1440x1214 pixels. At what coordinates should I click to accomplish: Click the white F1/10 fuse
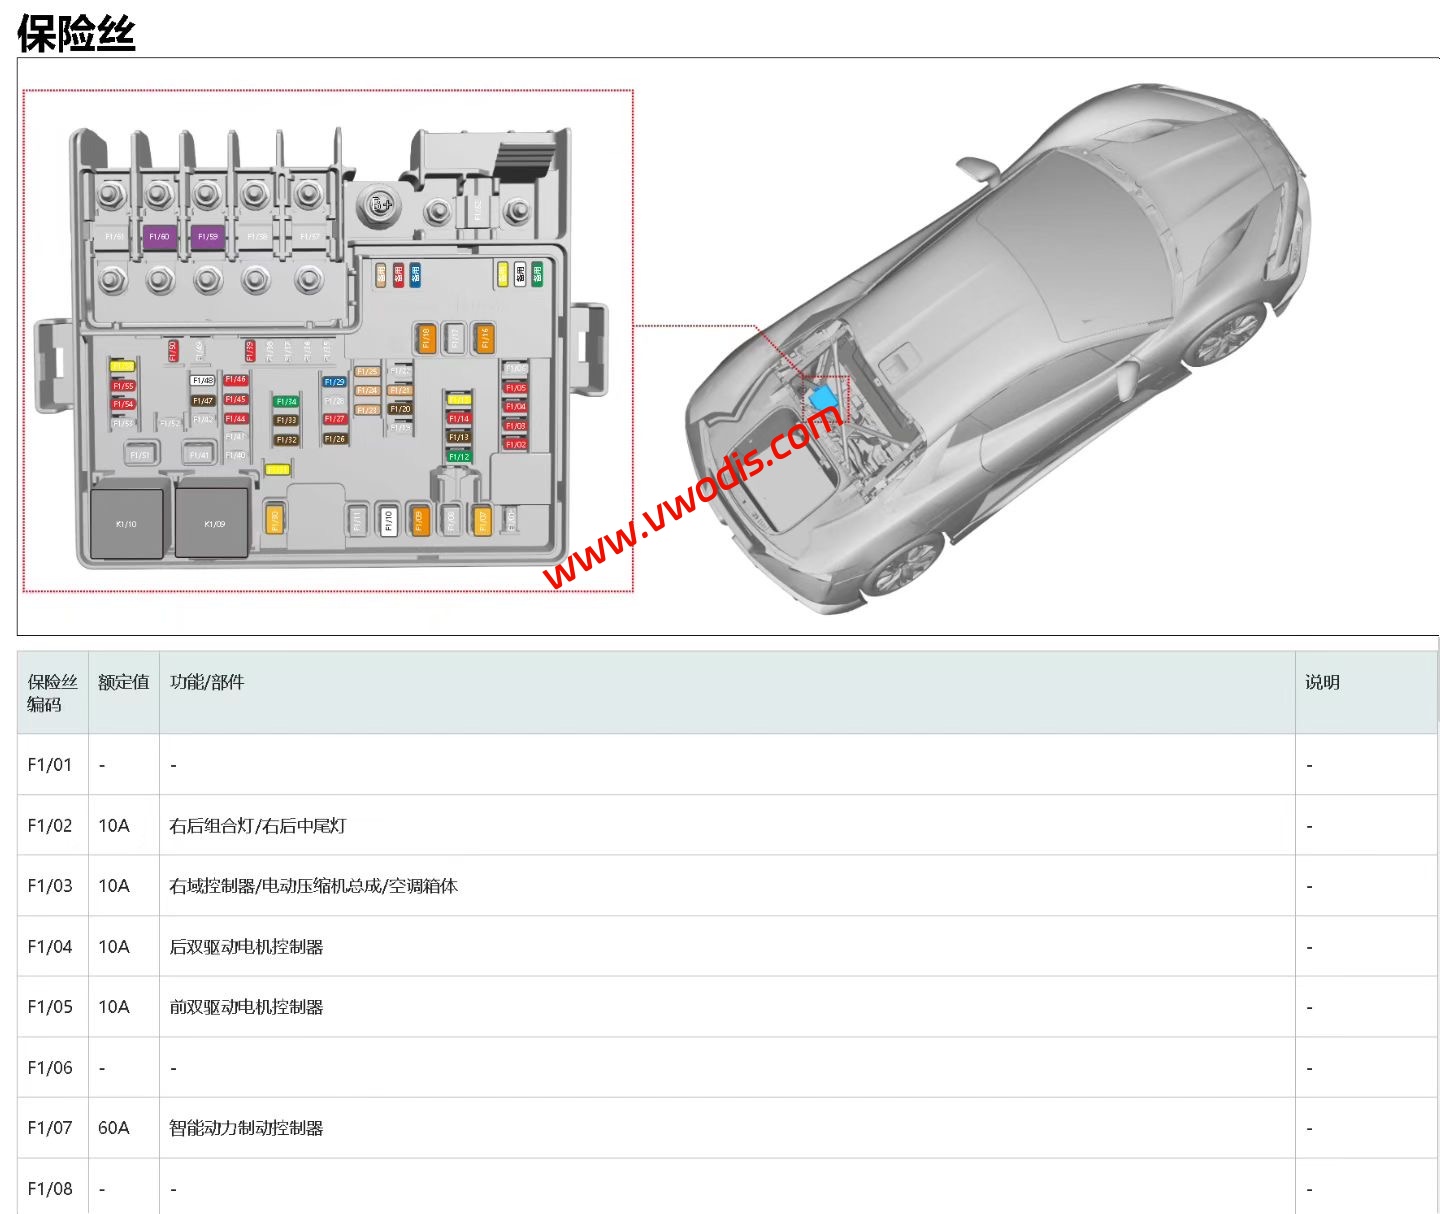389,520
